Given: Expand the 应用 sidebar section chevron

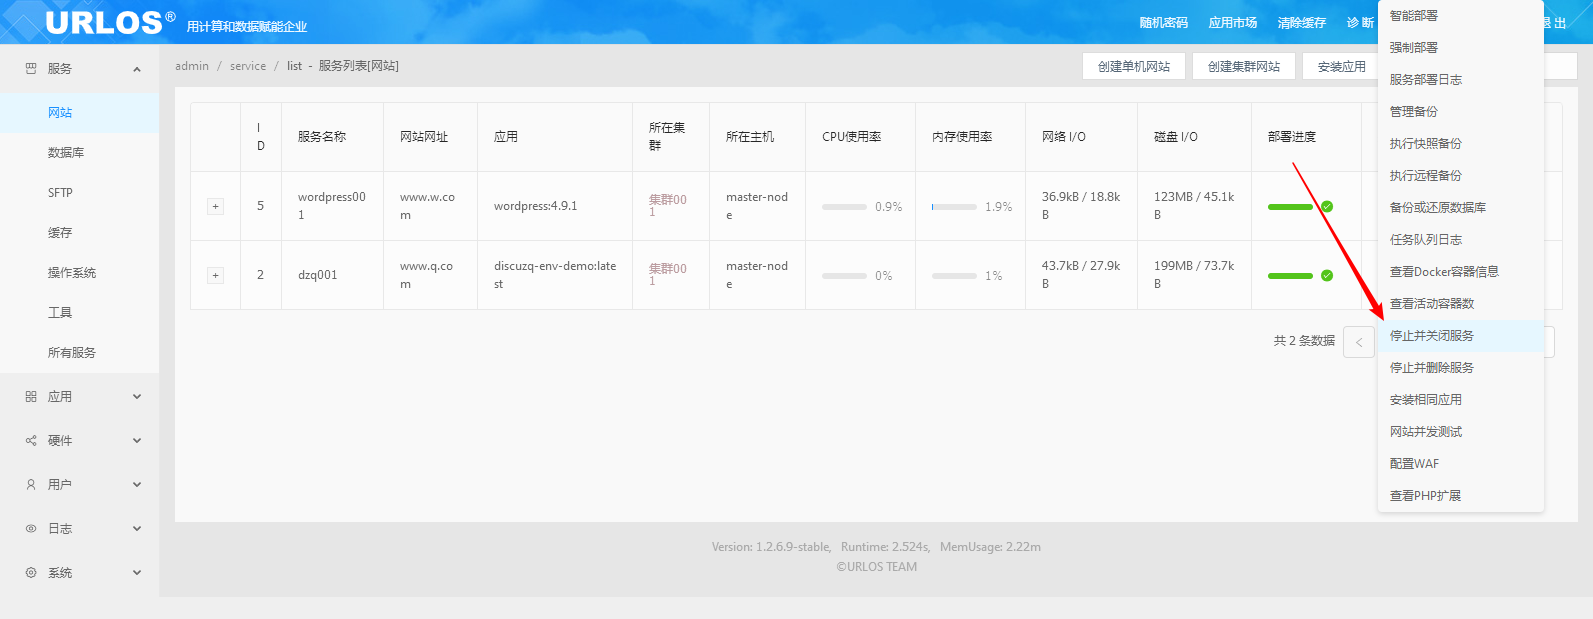Looking at the screenshot, I should [137, 397].
